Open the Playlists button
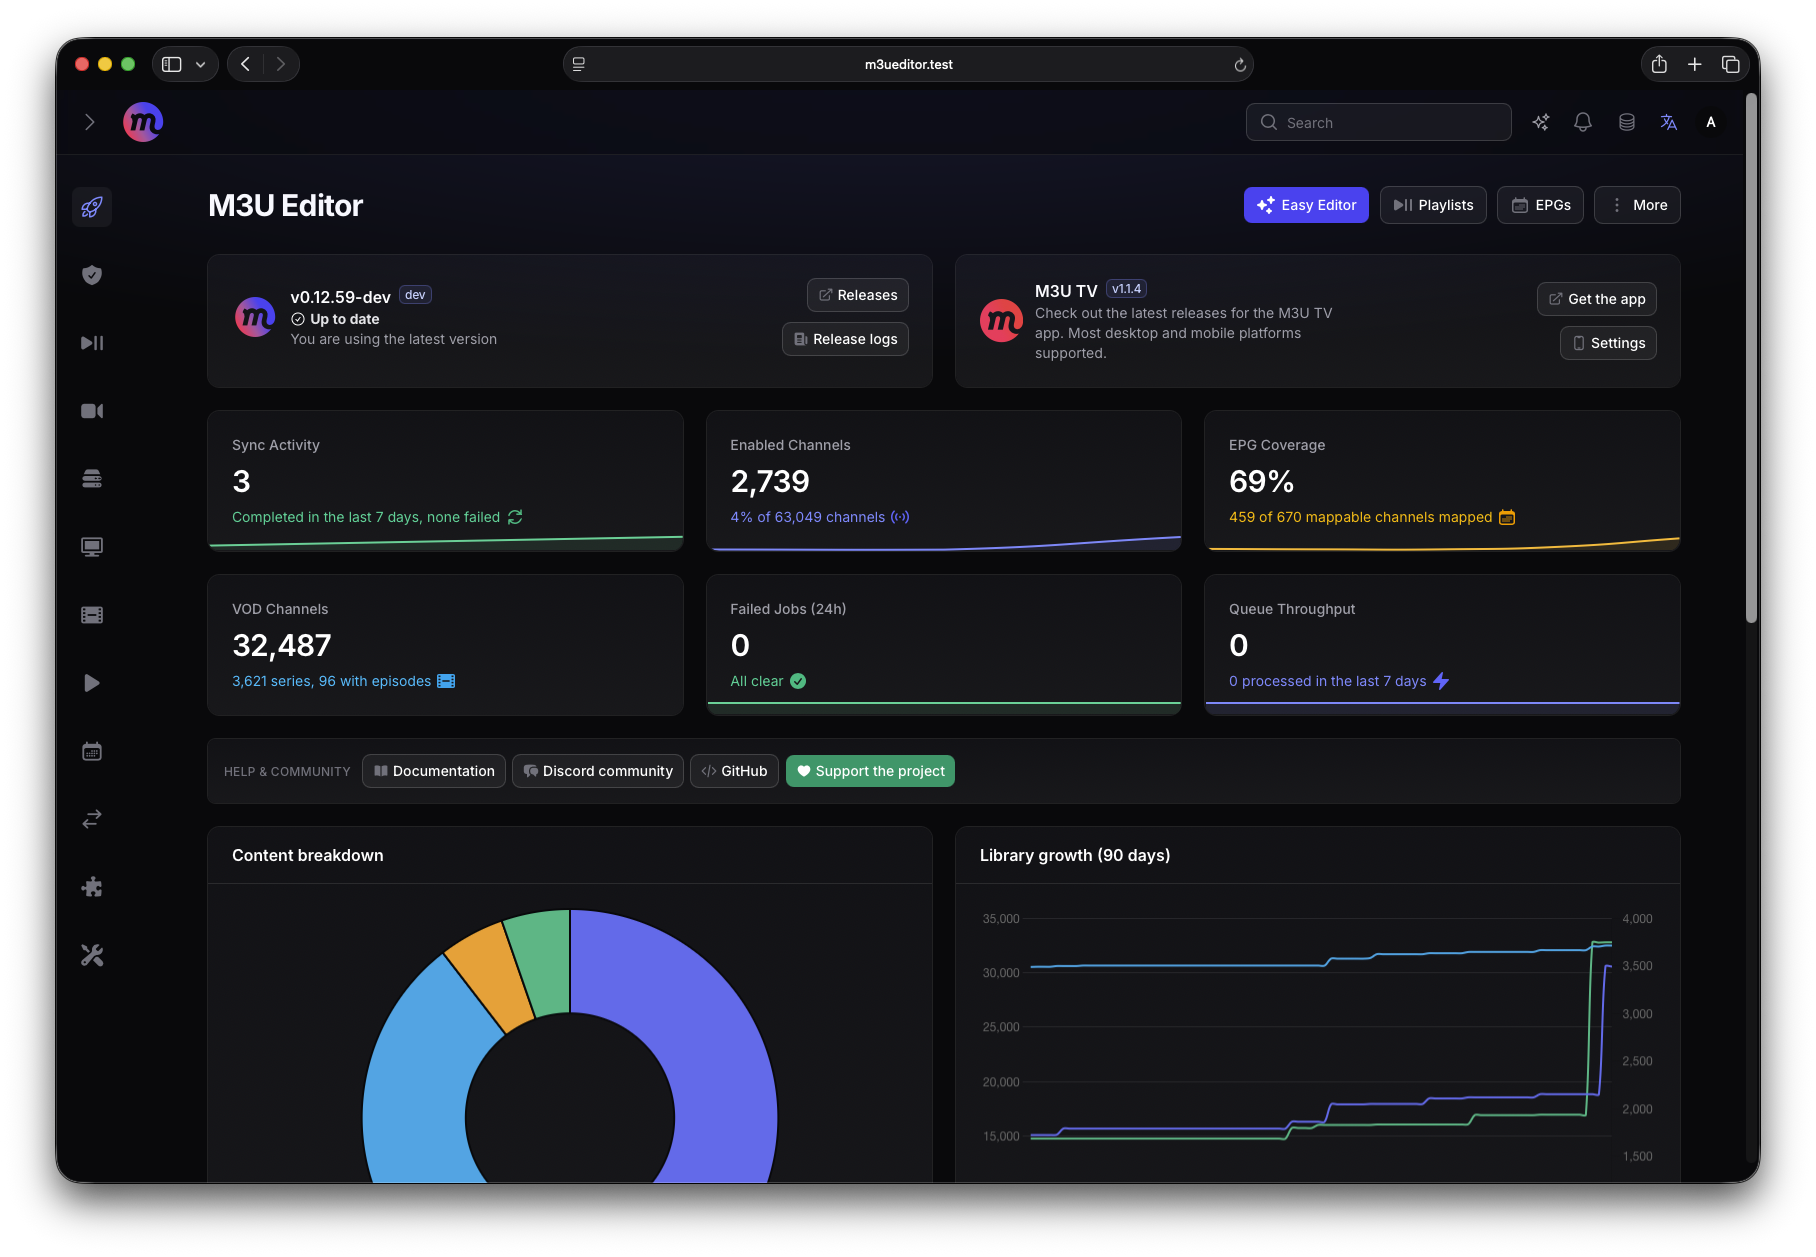The height and width of the screenshot is (1257, 1816). (1433, 205)
